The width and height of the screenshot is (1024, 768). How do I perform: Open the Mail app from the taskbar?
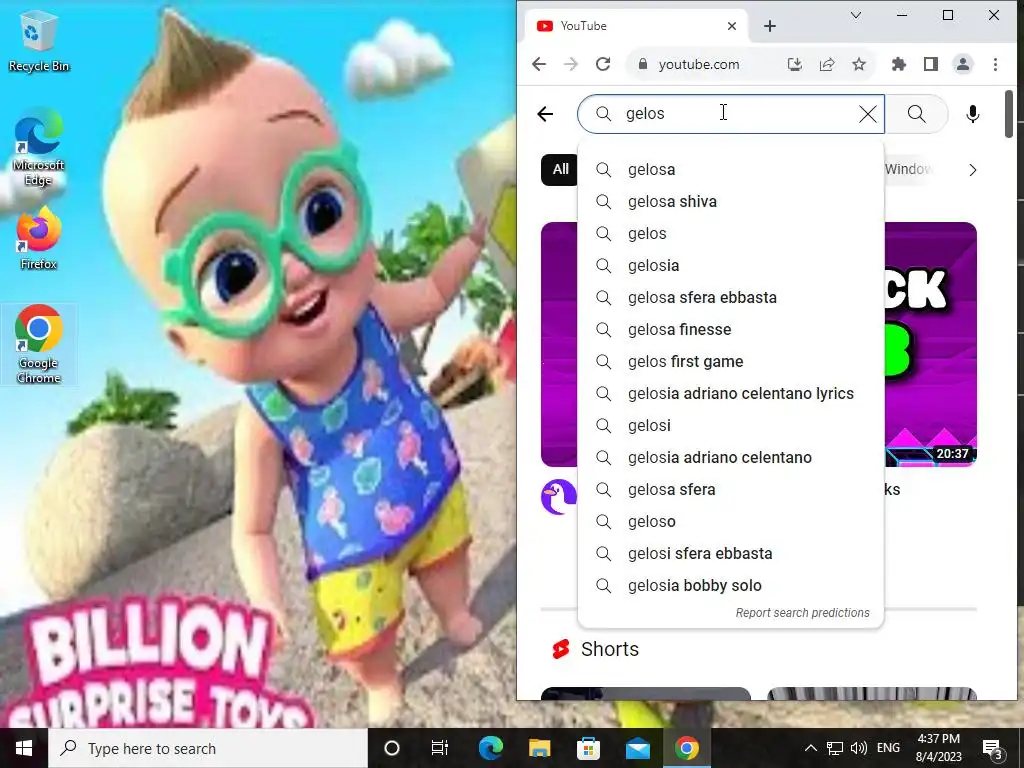637,748
